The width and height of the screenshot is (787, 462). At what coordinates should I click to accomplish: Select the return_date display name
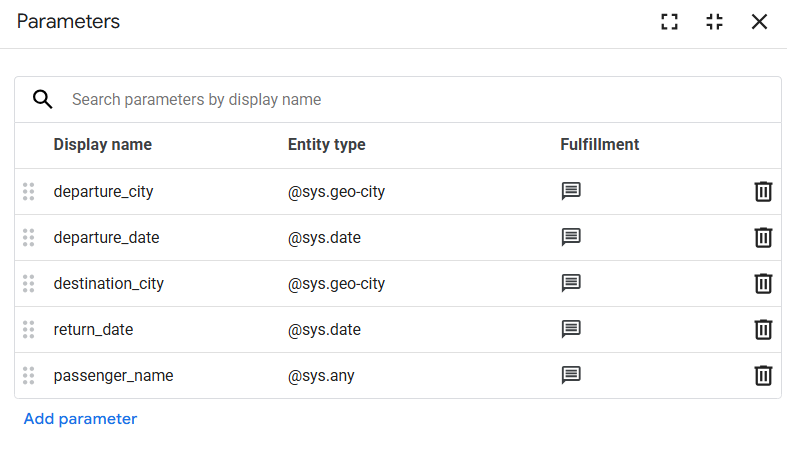93,329
